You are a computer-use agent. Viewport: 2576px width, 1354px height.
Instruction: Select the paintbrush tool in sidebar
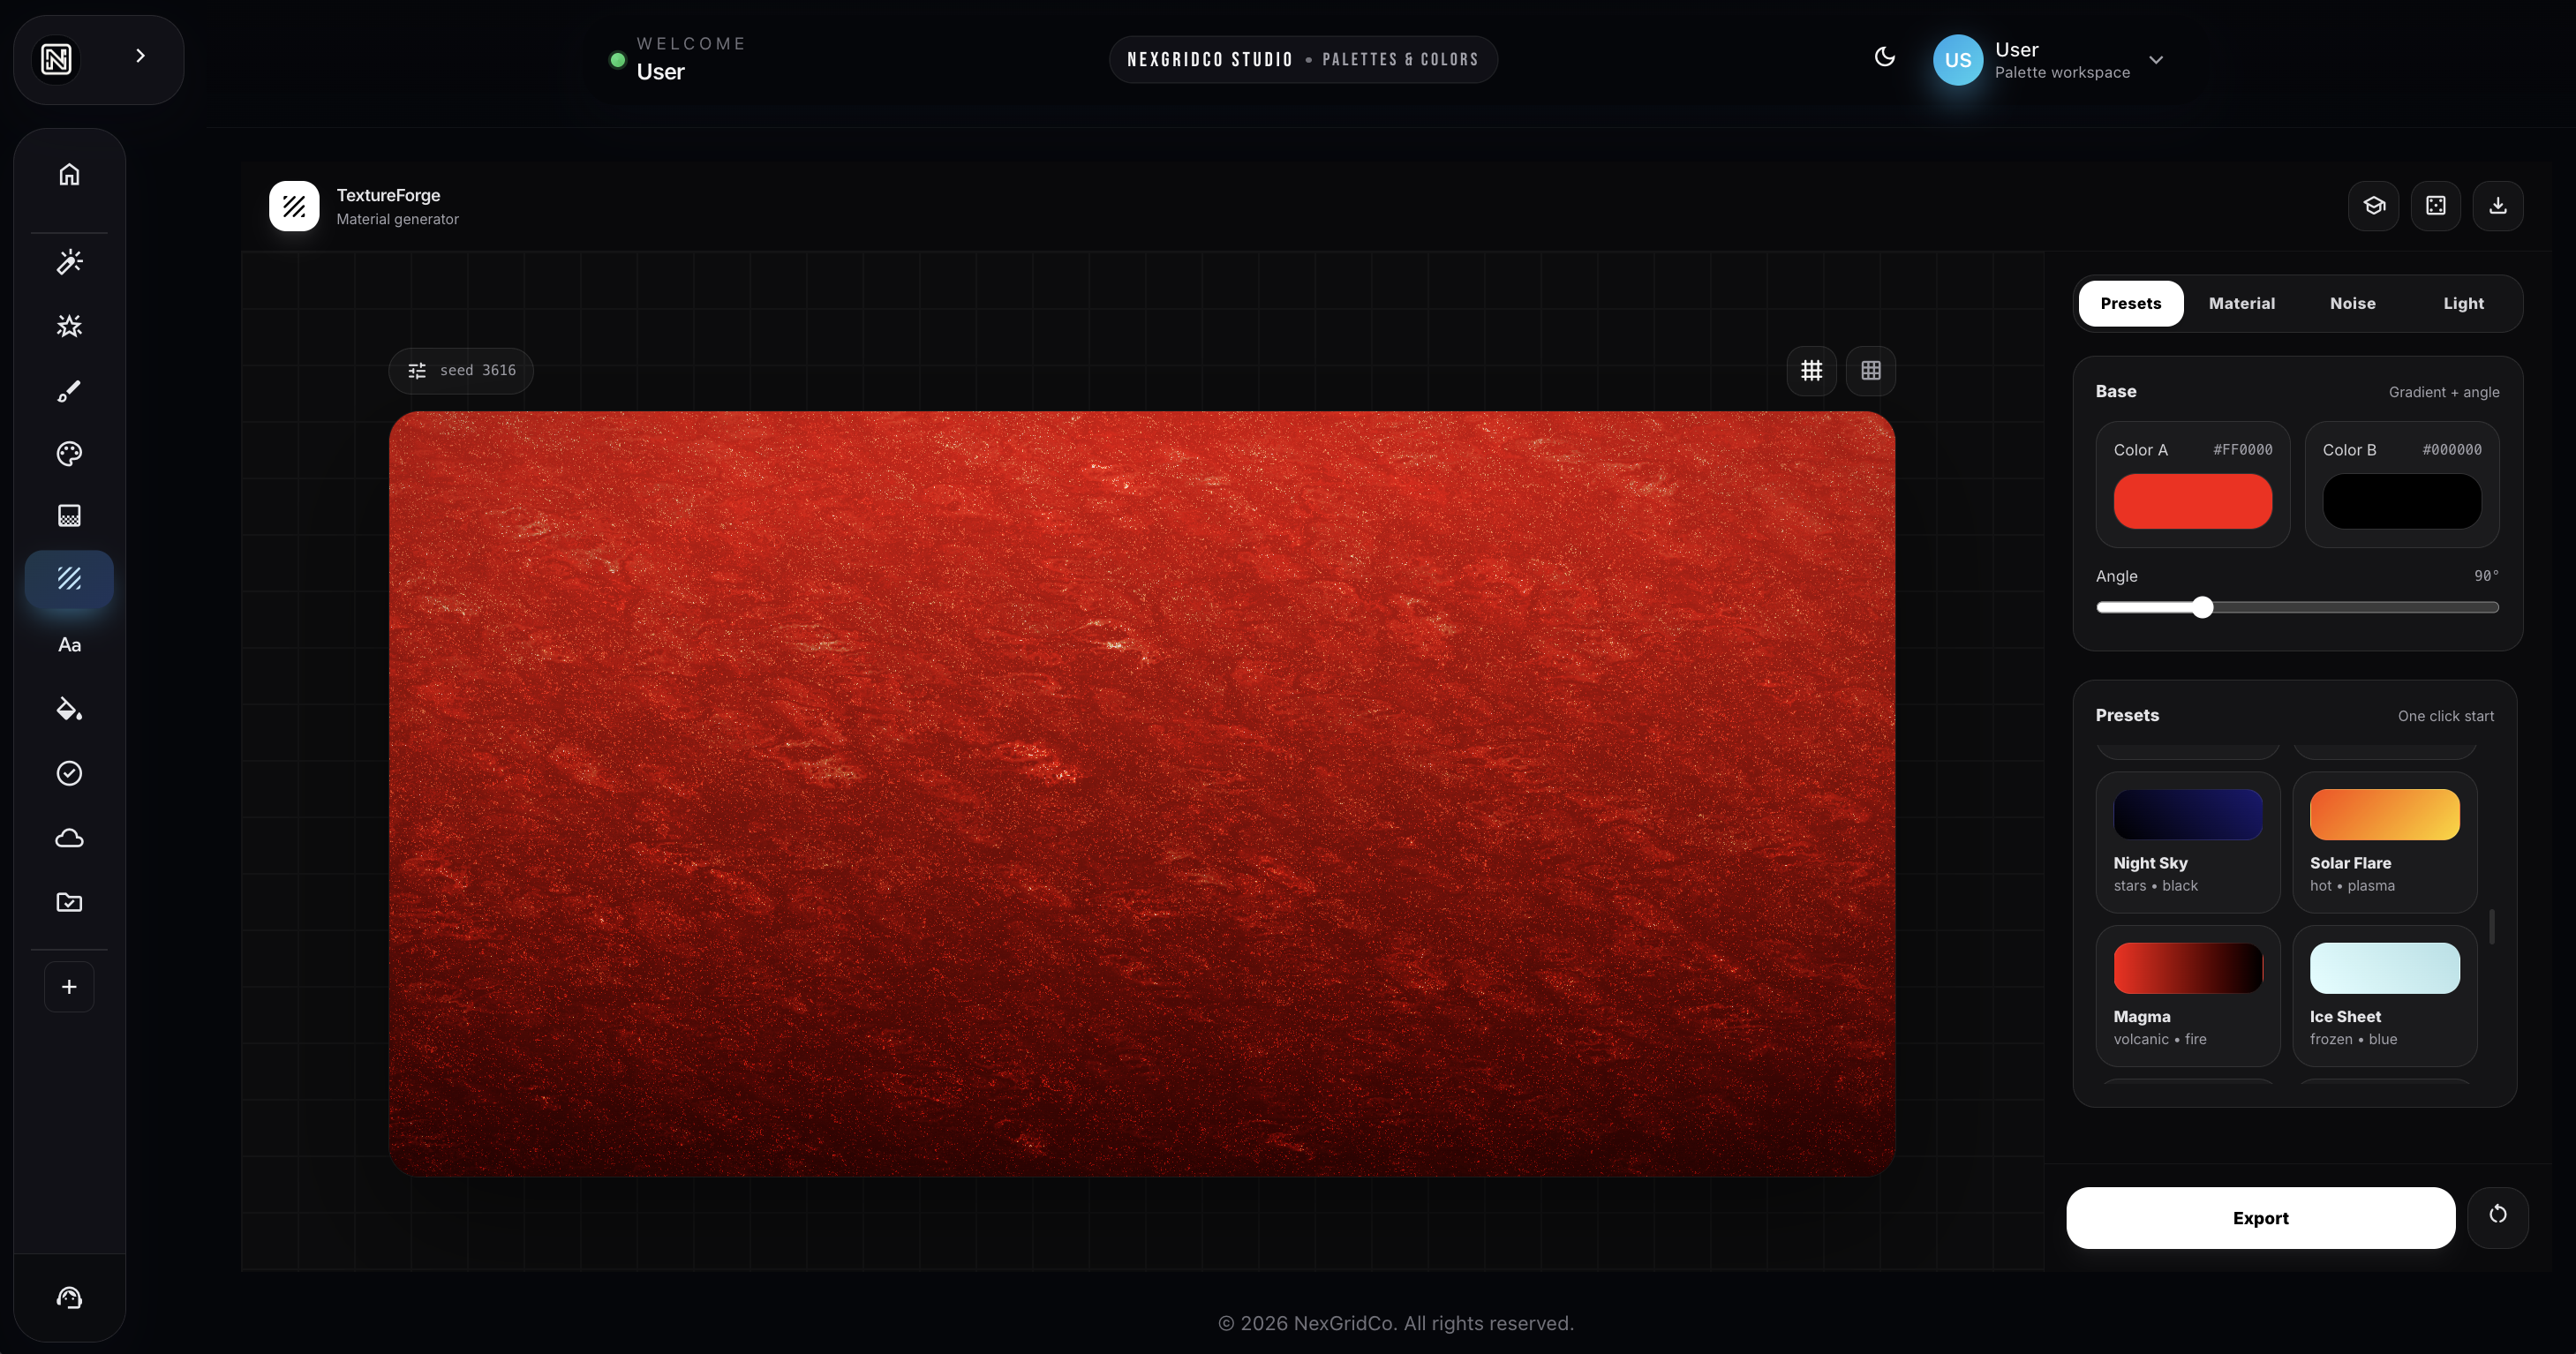pos(69,390)
